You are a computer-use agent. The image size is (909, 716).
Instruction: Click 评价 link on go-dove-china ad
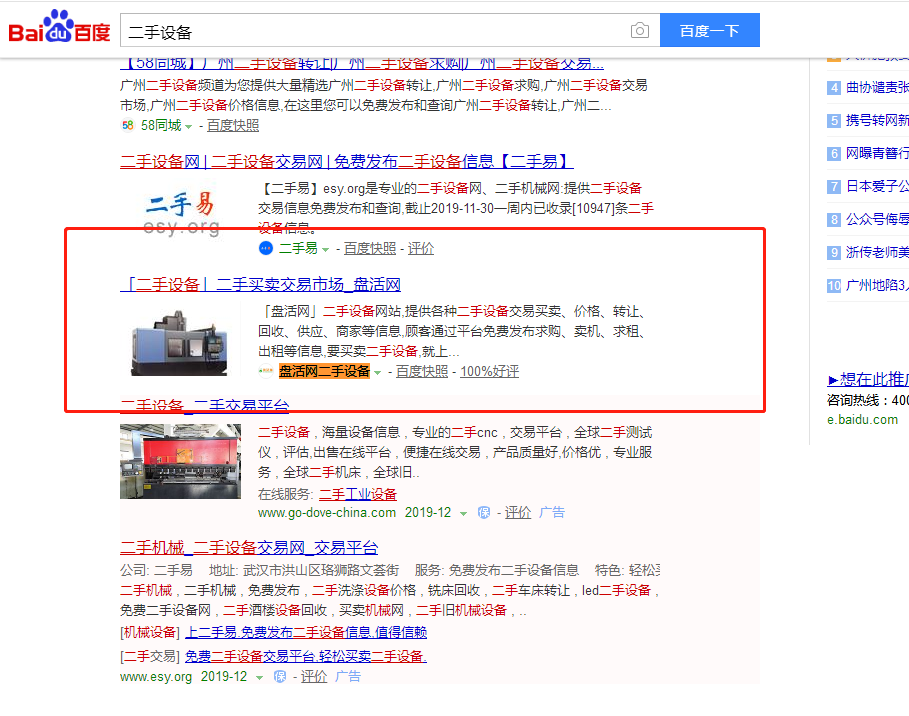[518, 513]
